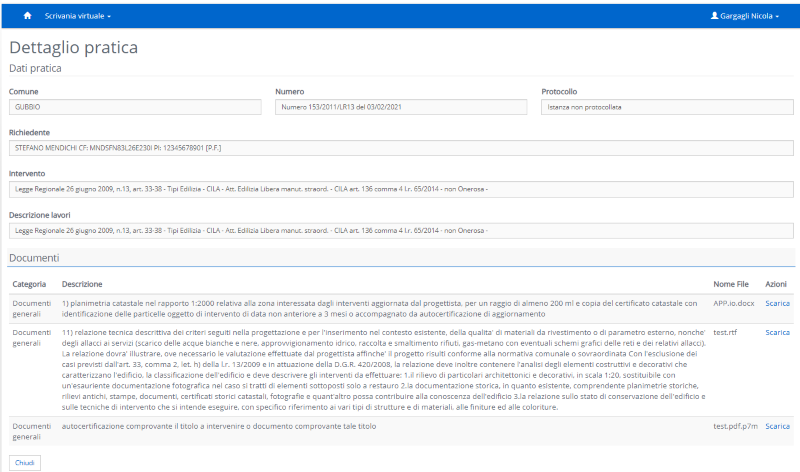Click the Descrizione column header
This screenshot has width=800, height=472.
[82, 284]
